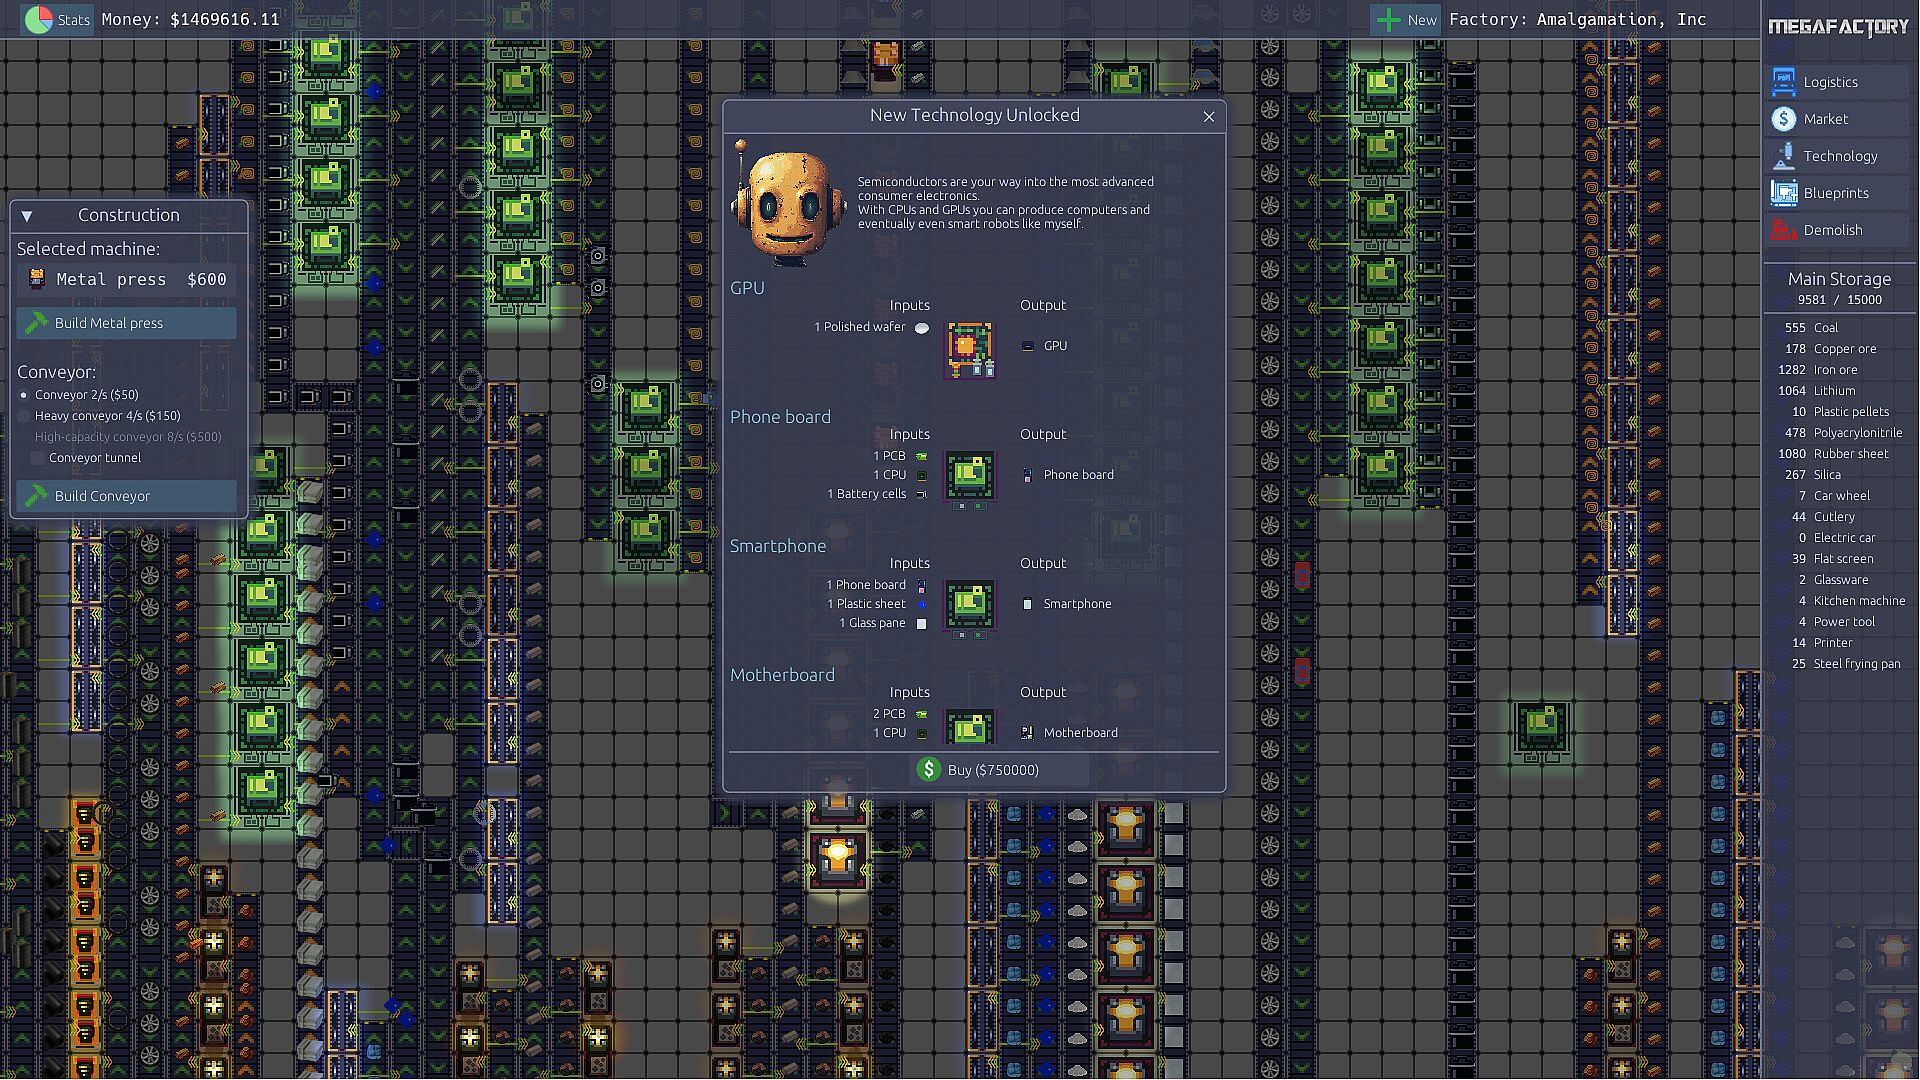Collapse the Construction panel triangle
1920x1080 pixels.
[27, 216]
